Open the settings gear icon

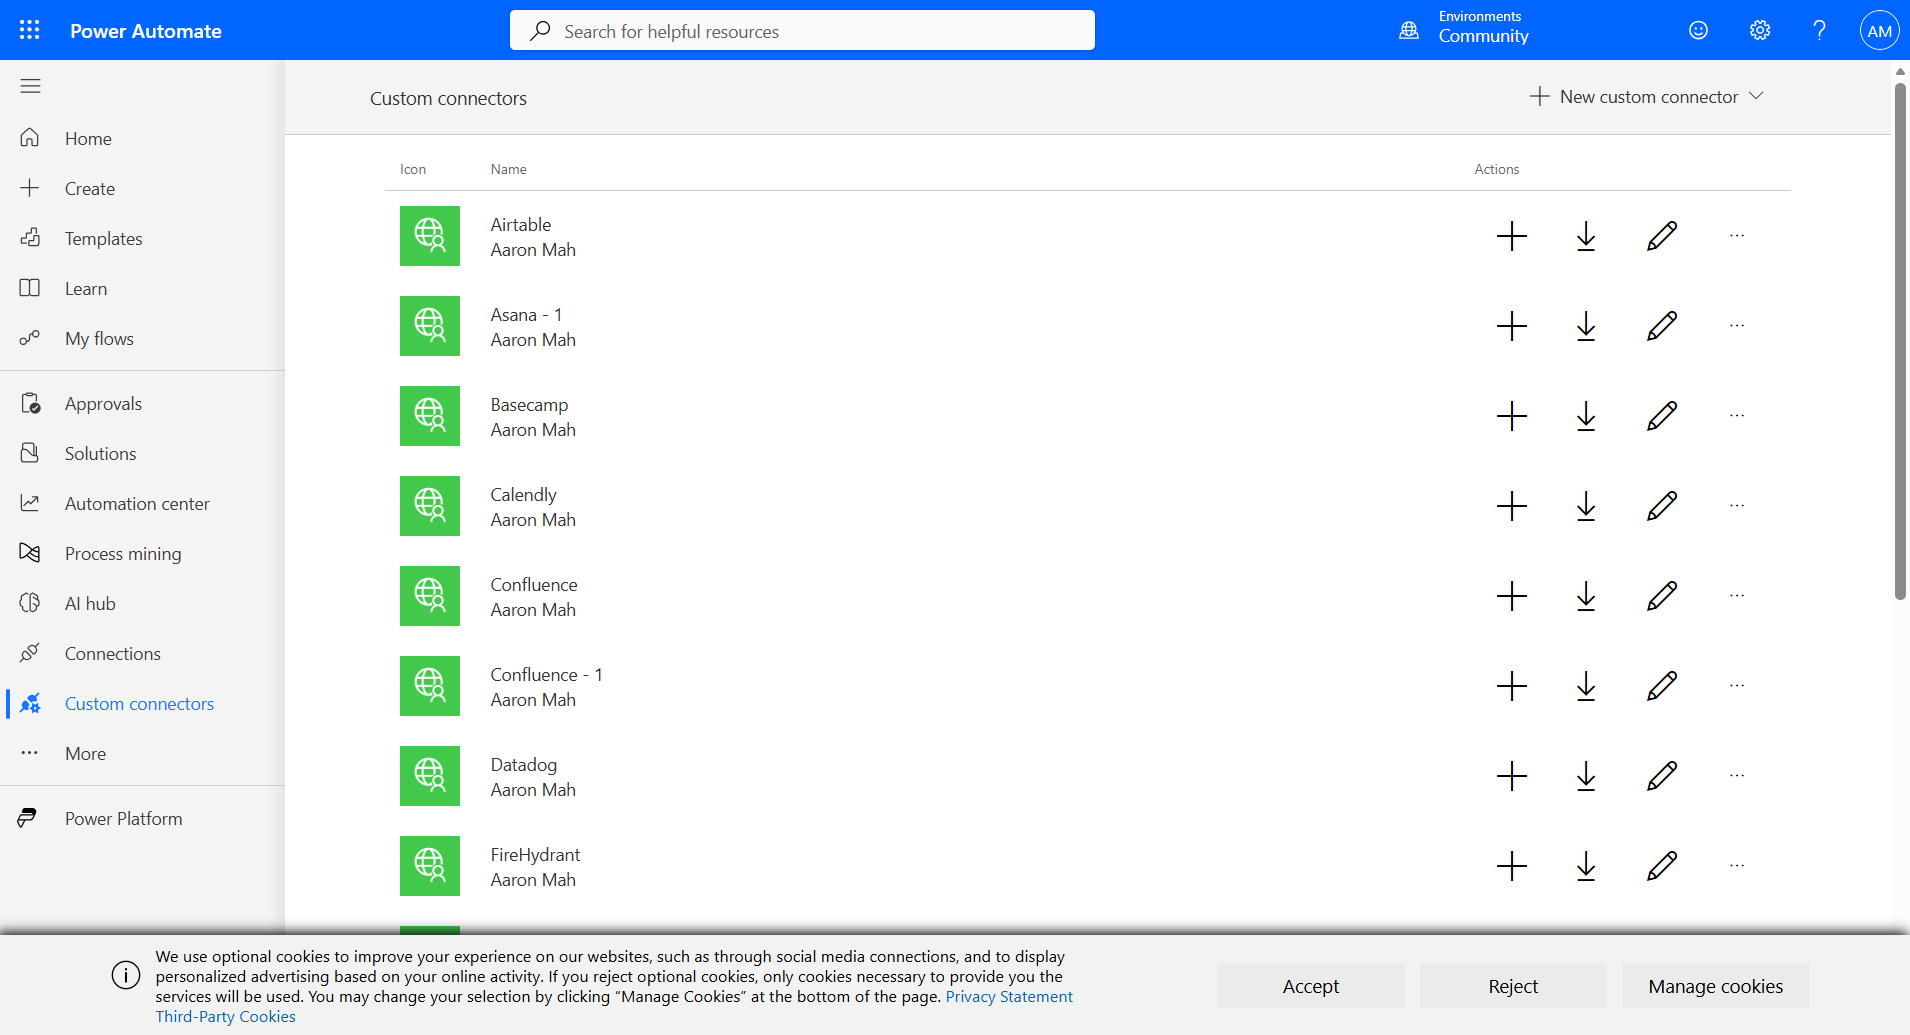click(x=1760, y=30)
